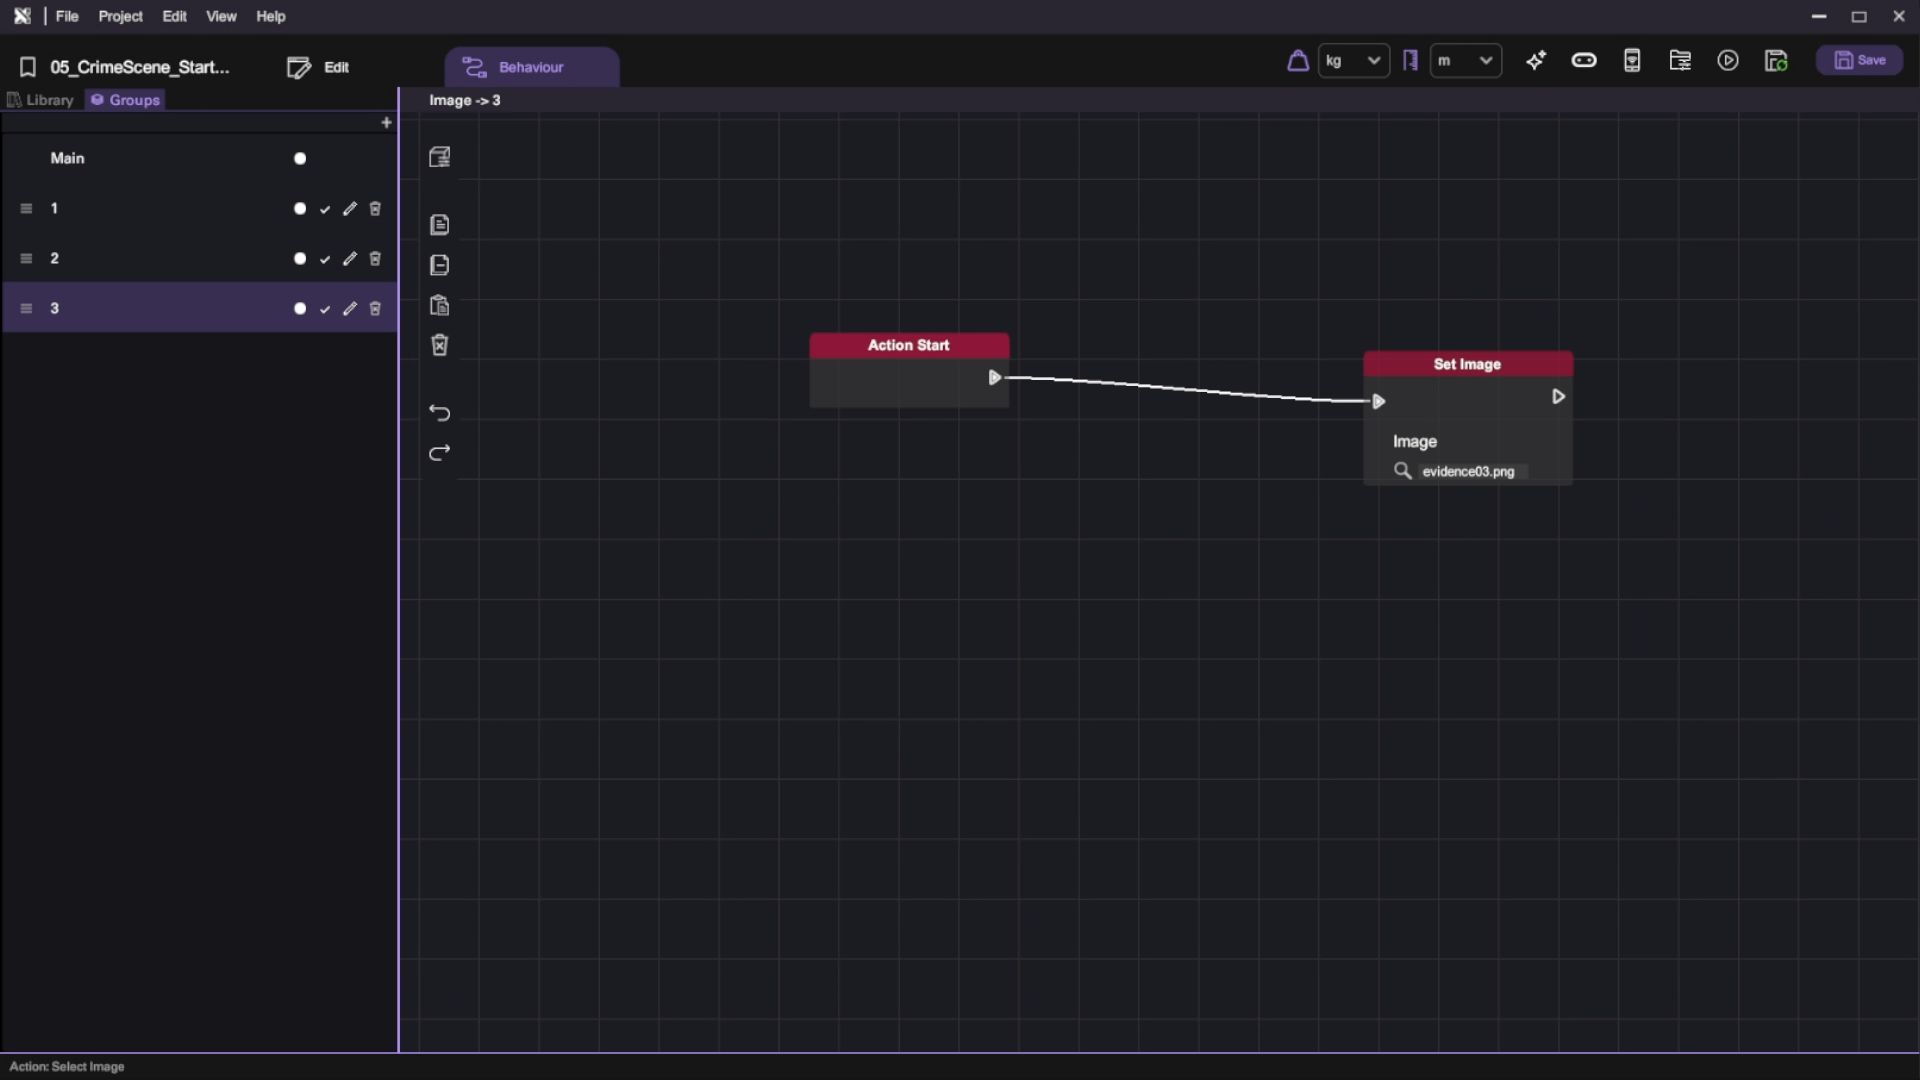Open the mobile device preview icon

[1632, 61]
